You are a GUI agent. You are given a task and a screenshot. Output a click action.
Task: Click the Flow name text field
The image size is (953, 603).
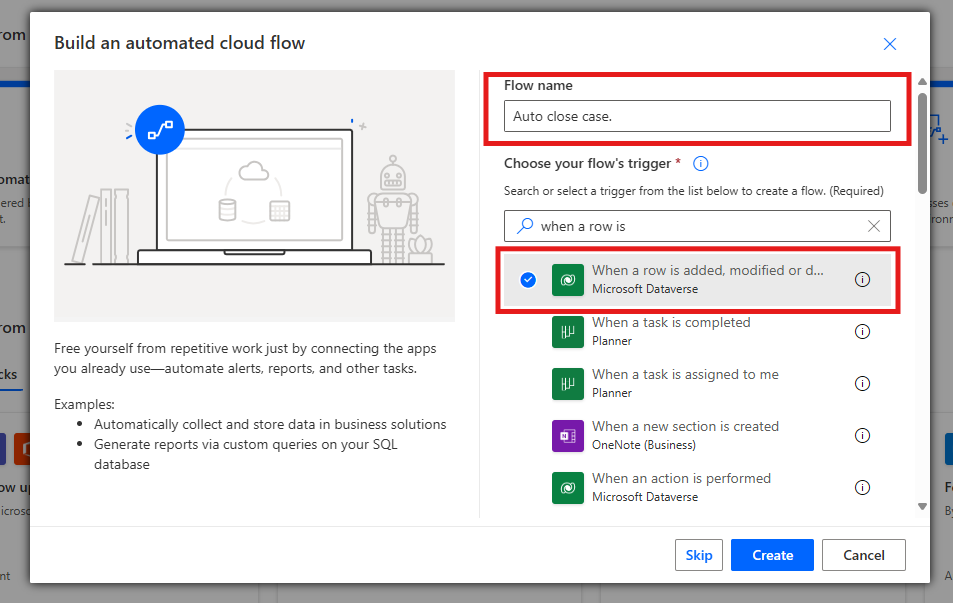point(696,116)
